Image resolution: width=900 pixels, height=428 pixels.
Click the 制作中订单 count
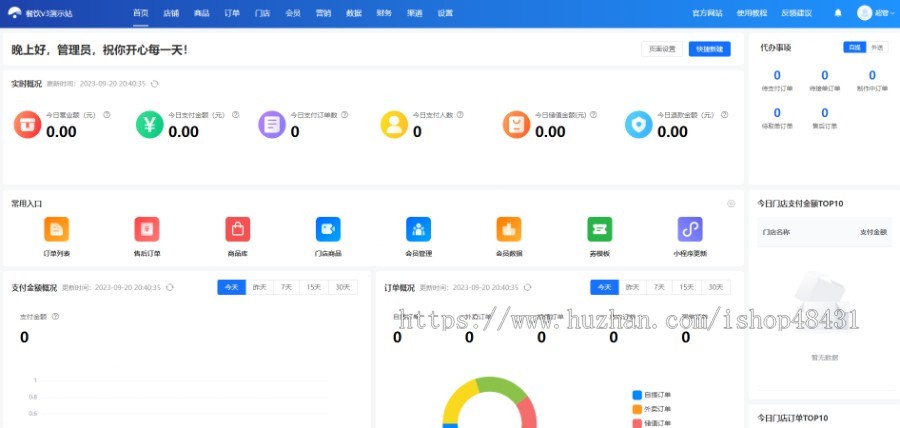coord(872,75)
